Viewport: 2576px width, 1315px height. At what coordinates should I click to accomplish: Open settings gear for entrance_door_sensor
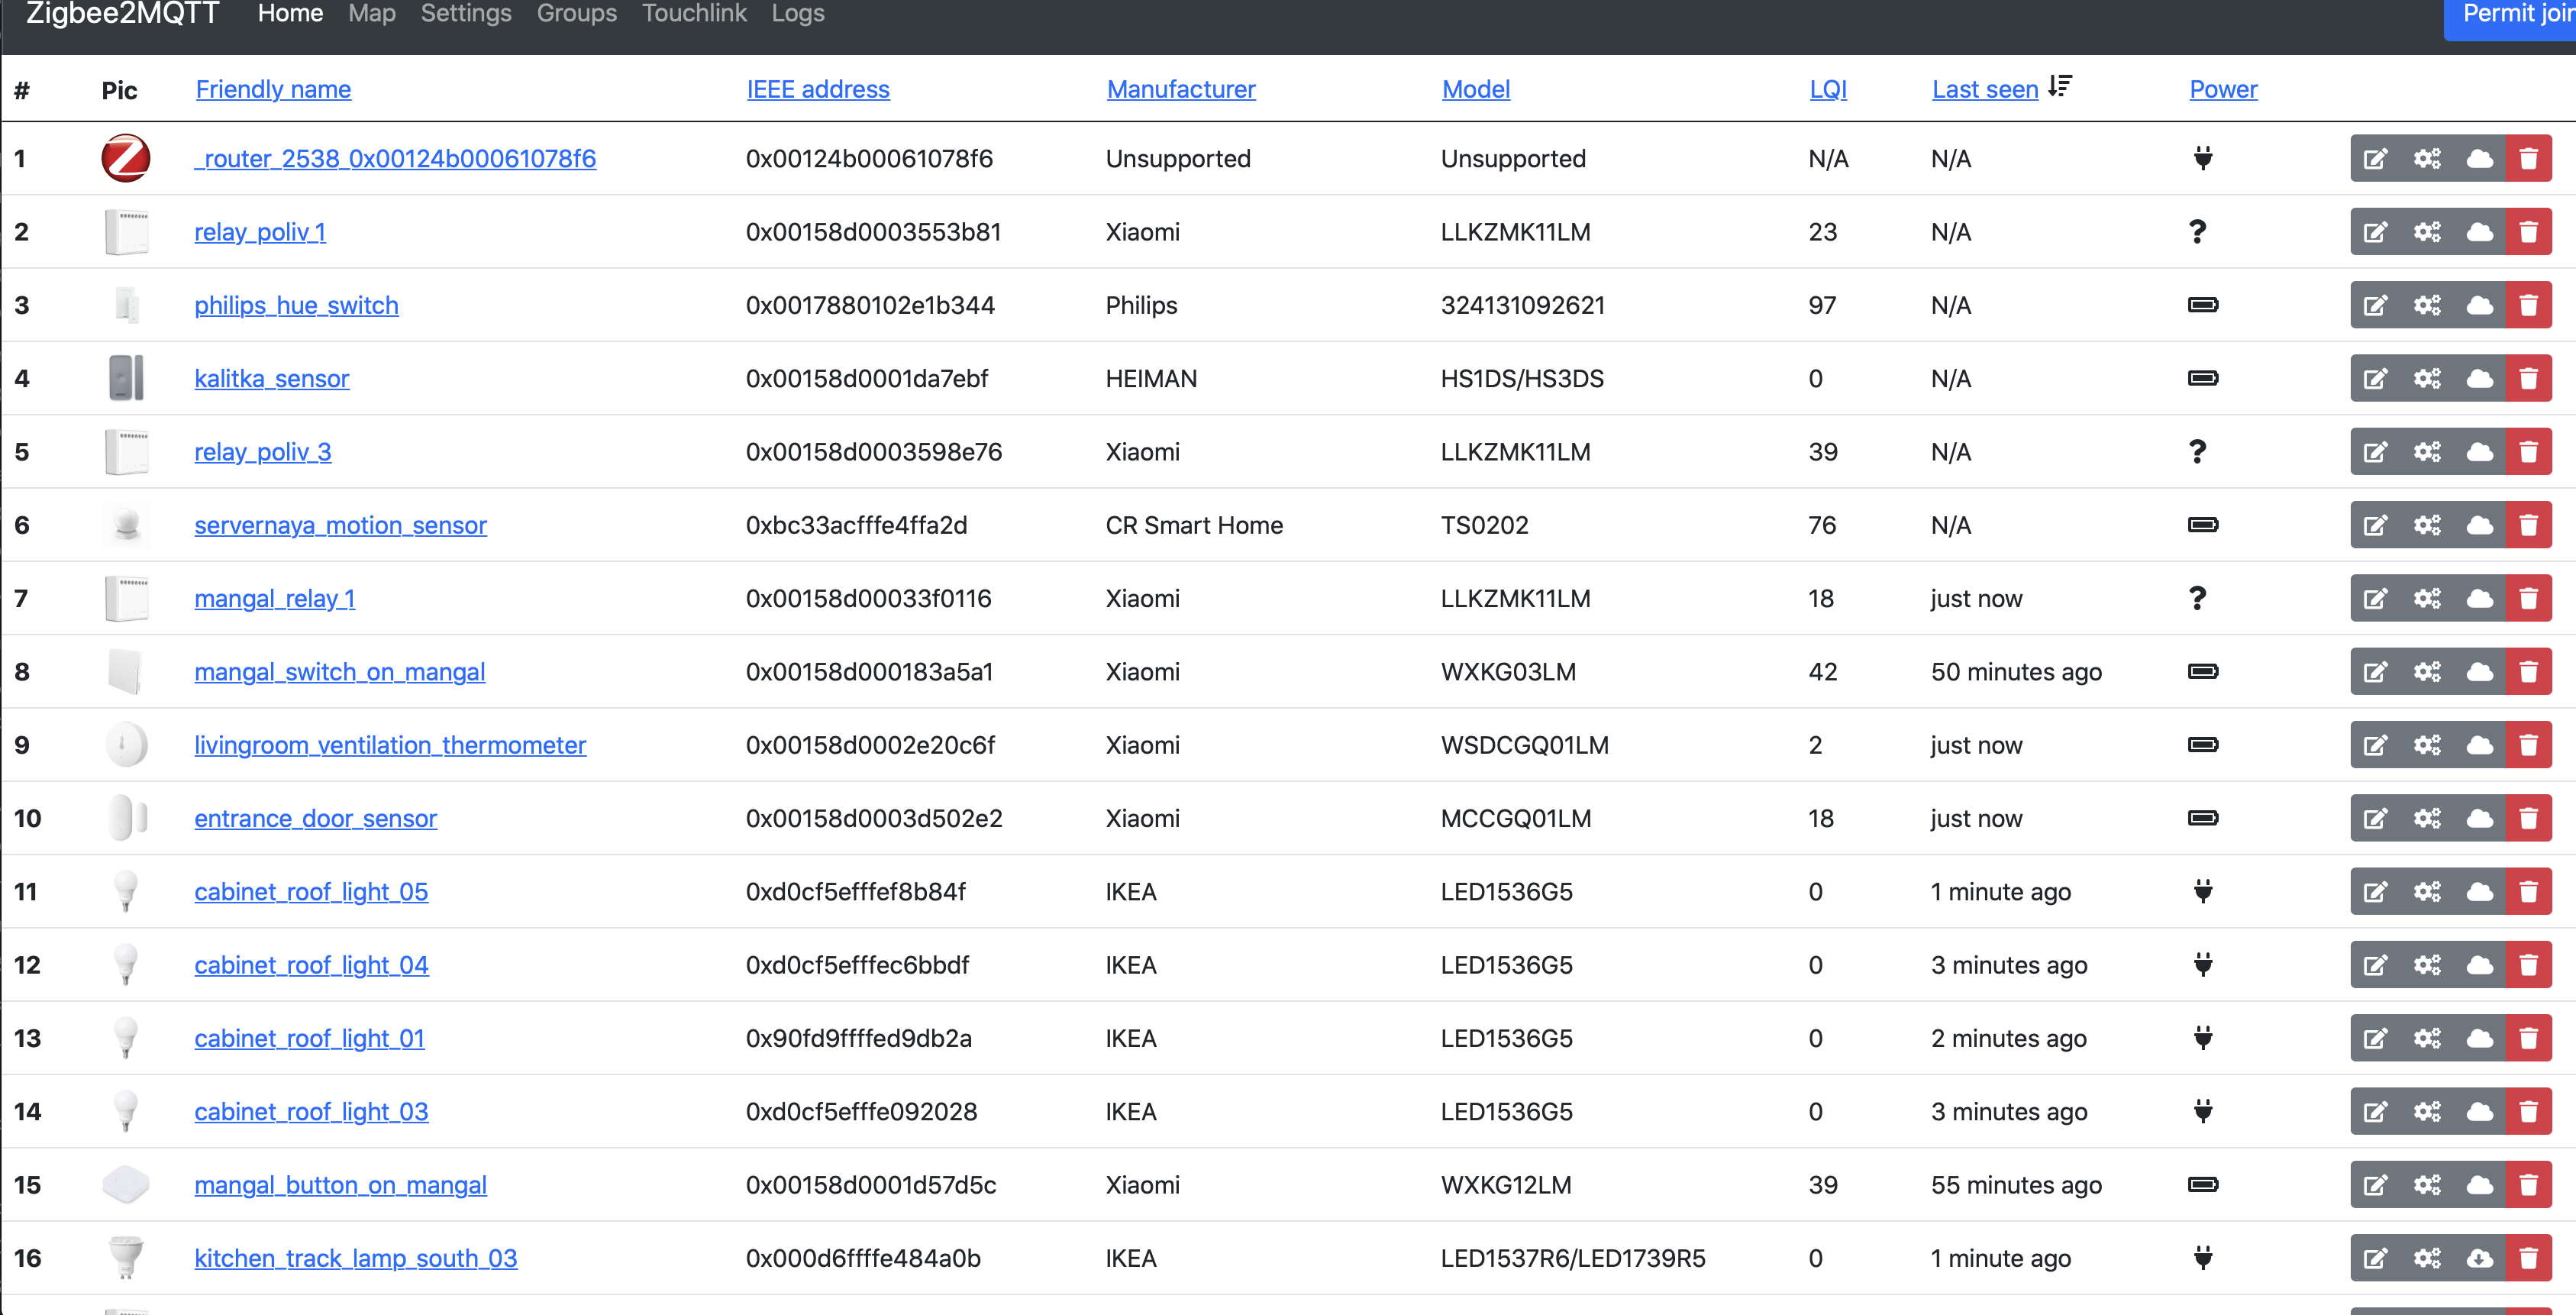pos(2429,818)
